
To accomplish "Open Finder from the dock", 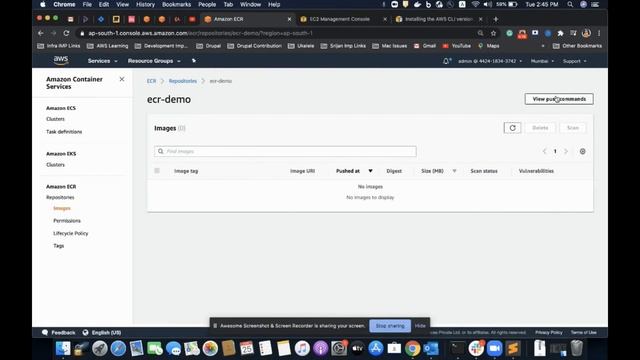I will (x=63, y=348).
